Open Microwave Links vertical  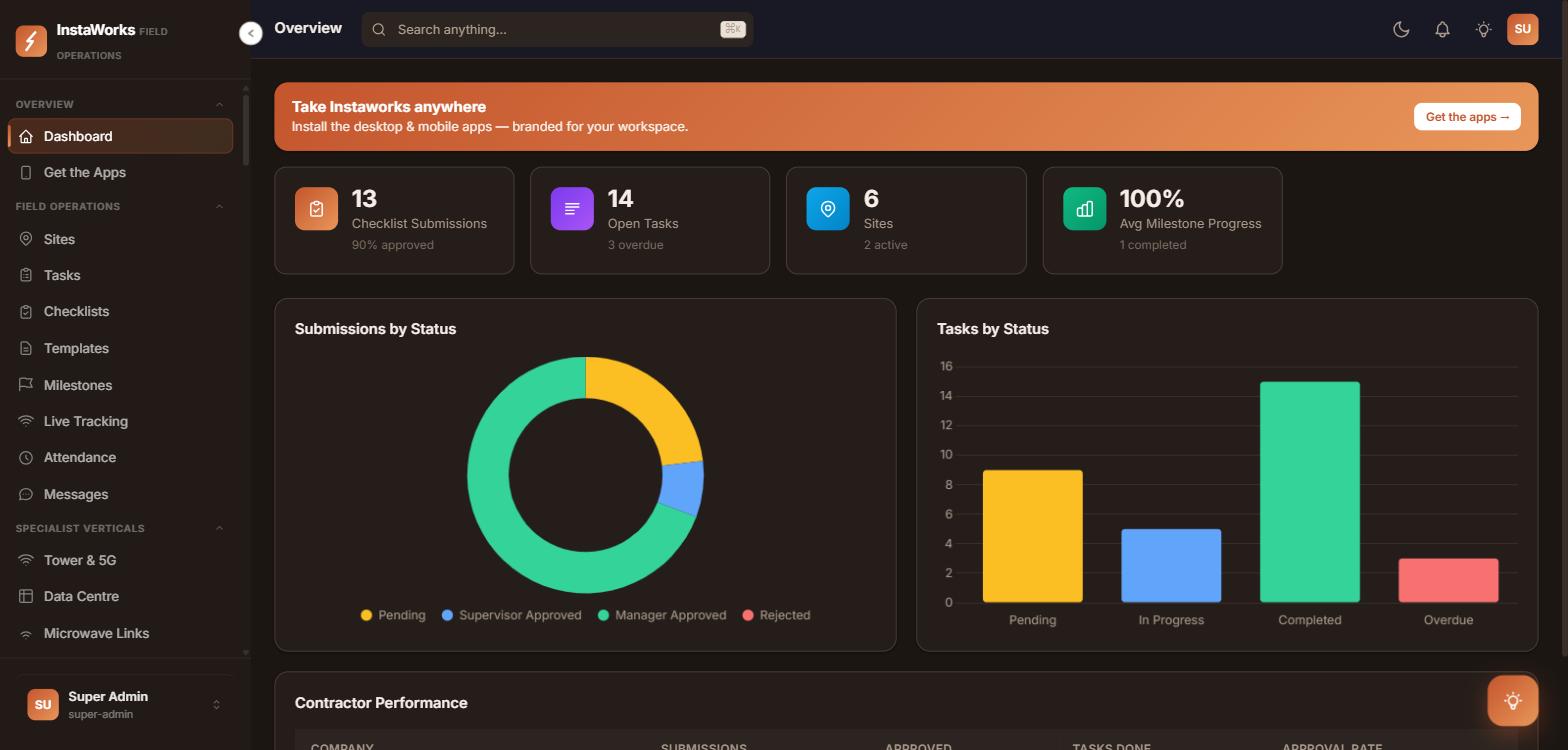[121, 633]
